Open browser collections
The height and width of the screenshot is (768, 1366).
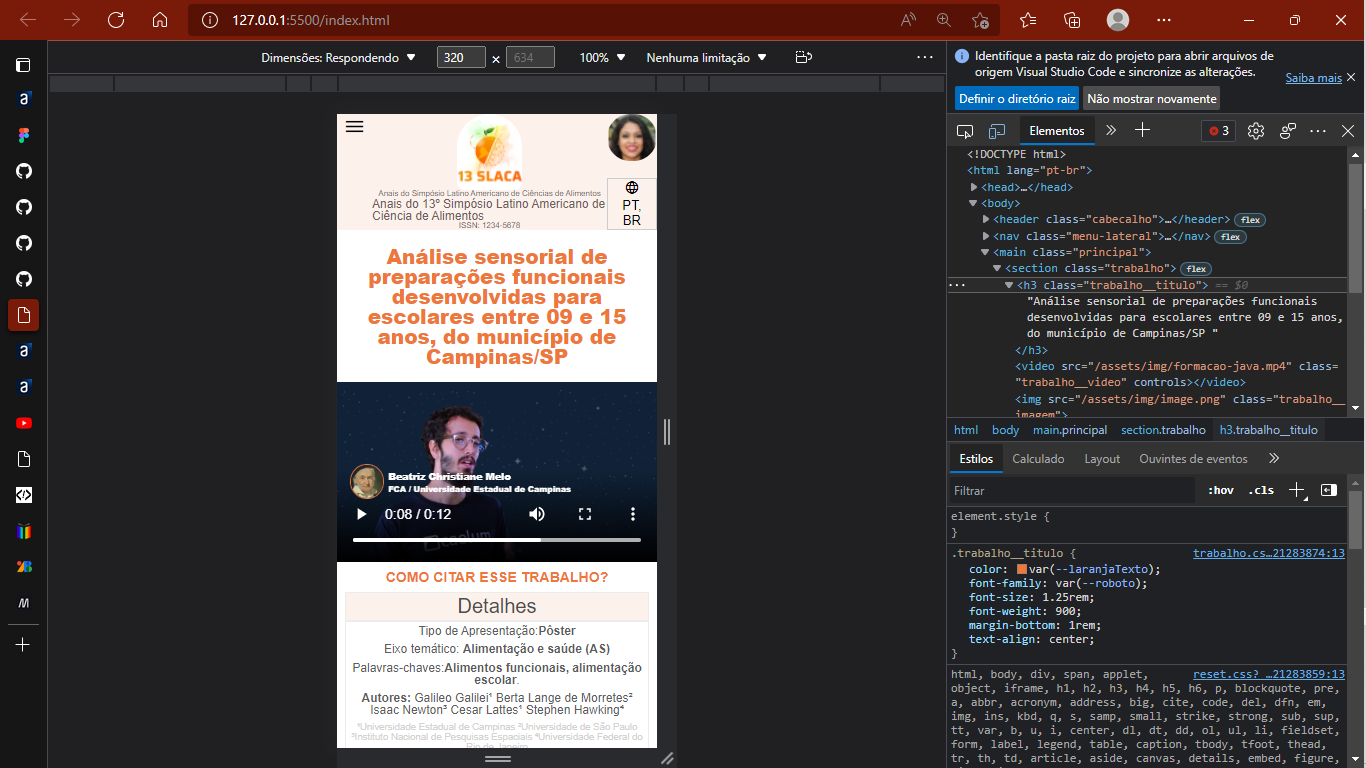(1072, 20)
